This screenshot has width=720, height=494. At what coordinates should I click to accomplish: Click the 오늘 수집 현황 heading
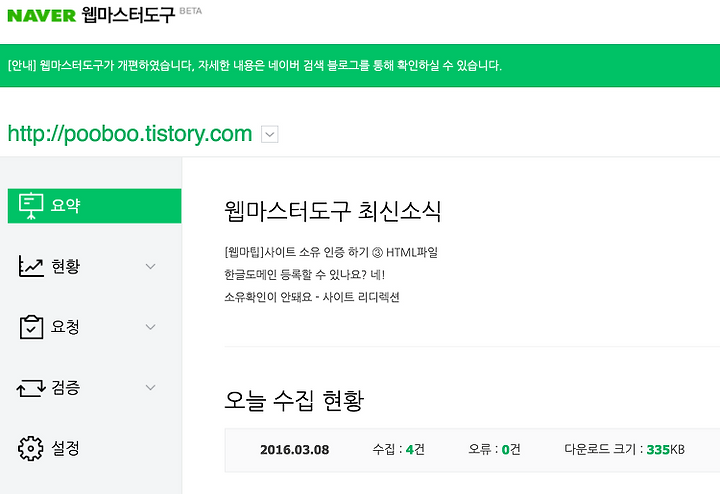294,400
